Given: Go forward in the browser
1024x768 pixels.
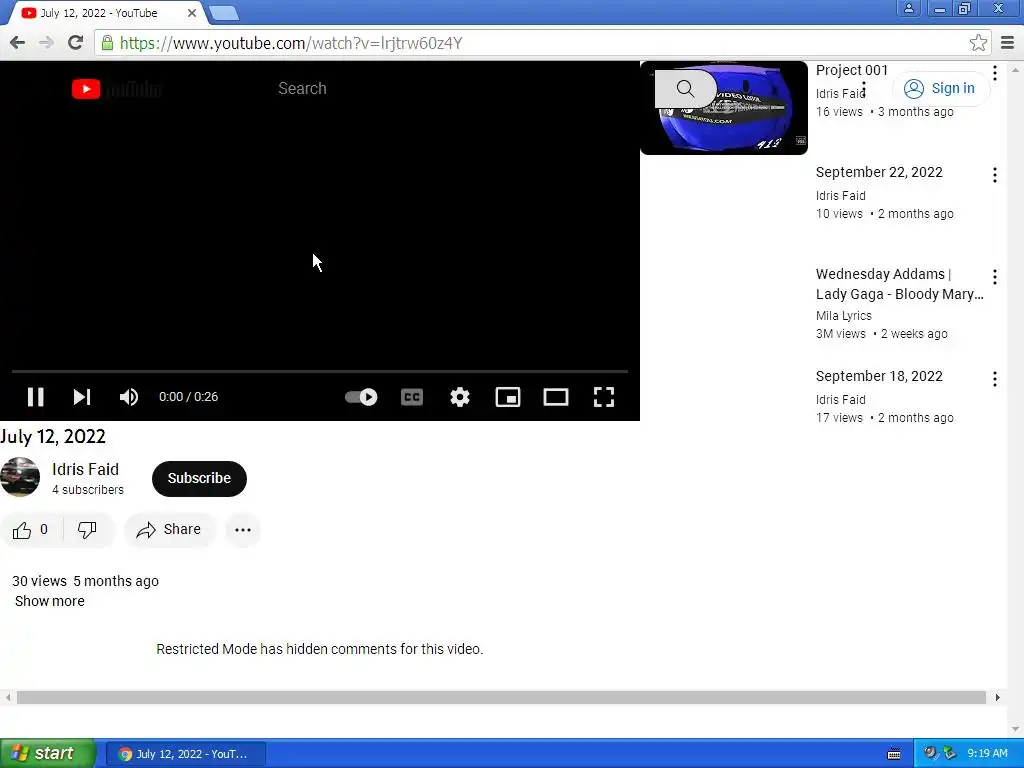Looking at the screenshot, I should point(46,43).
